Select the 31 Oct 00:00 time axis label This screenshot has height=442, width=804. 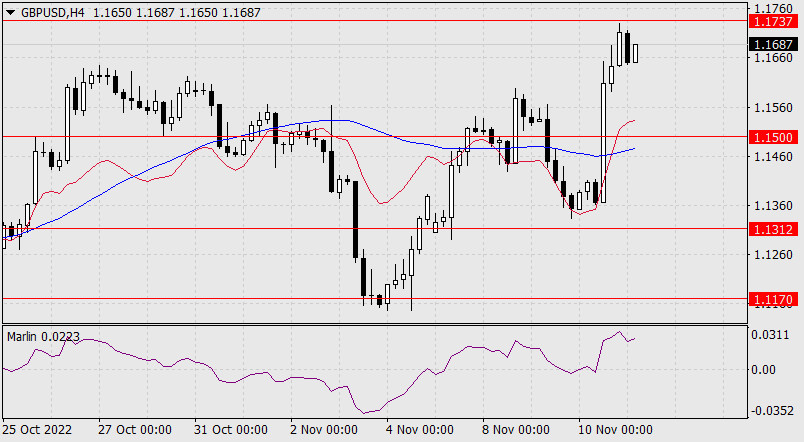(x=231, y=430)
